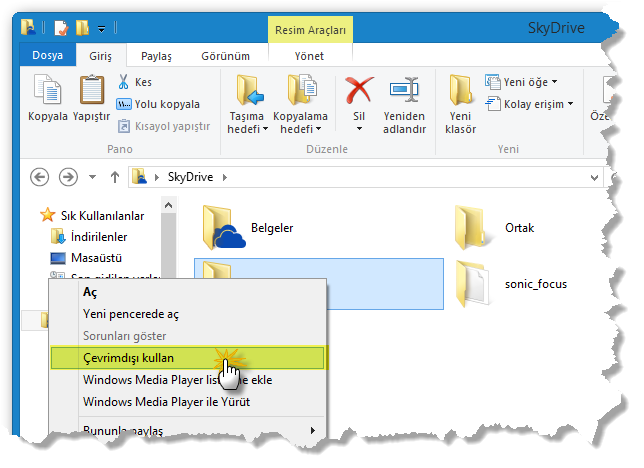Expand chevron after SkyDrive in address bar
The image size is (644, 468).
[225, 177]
